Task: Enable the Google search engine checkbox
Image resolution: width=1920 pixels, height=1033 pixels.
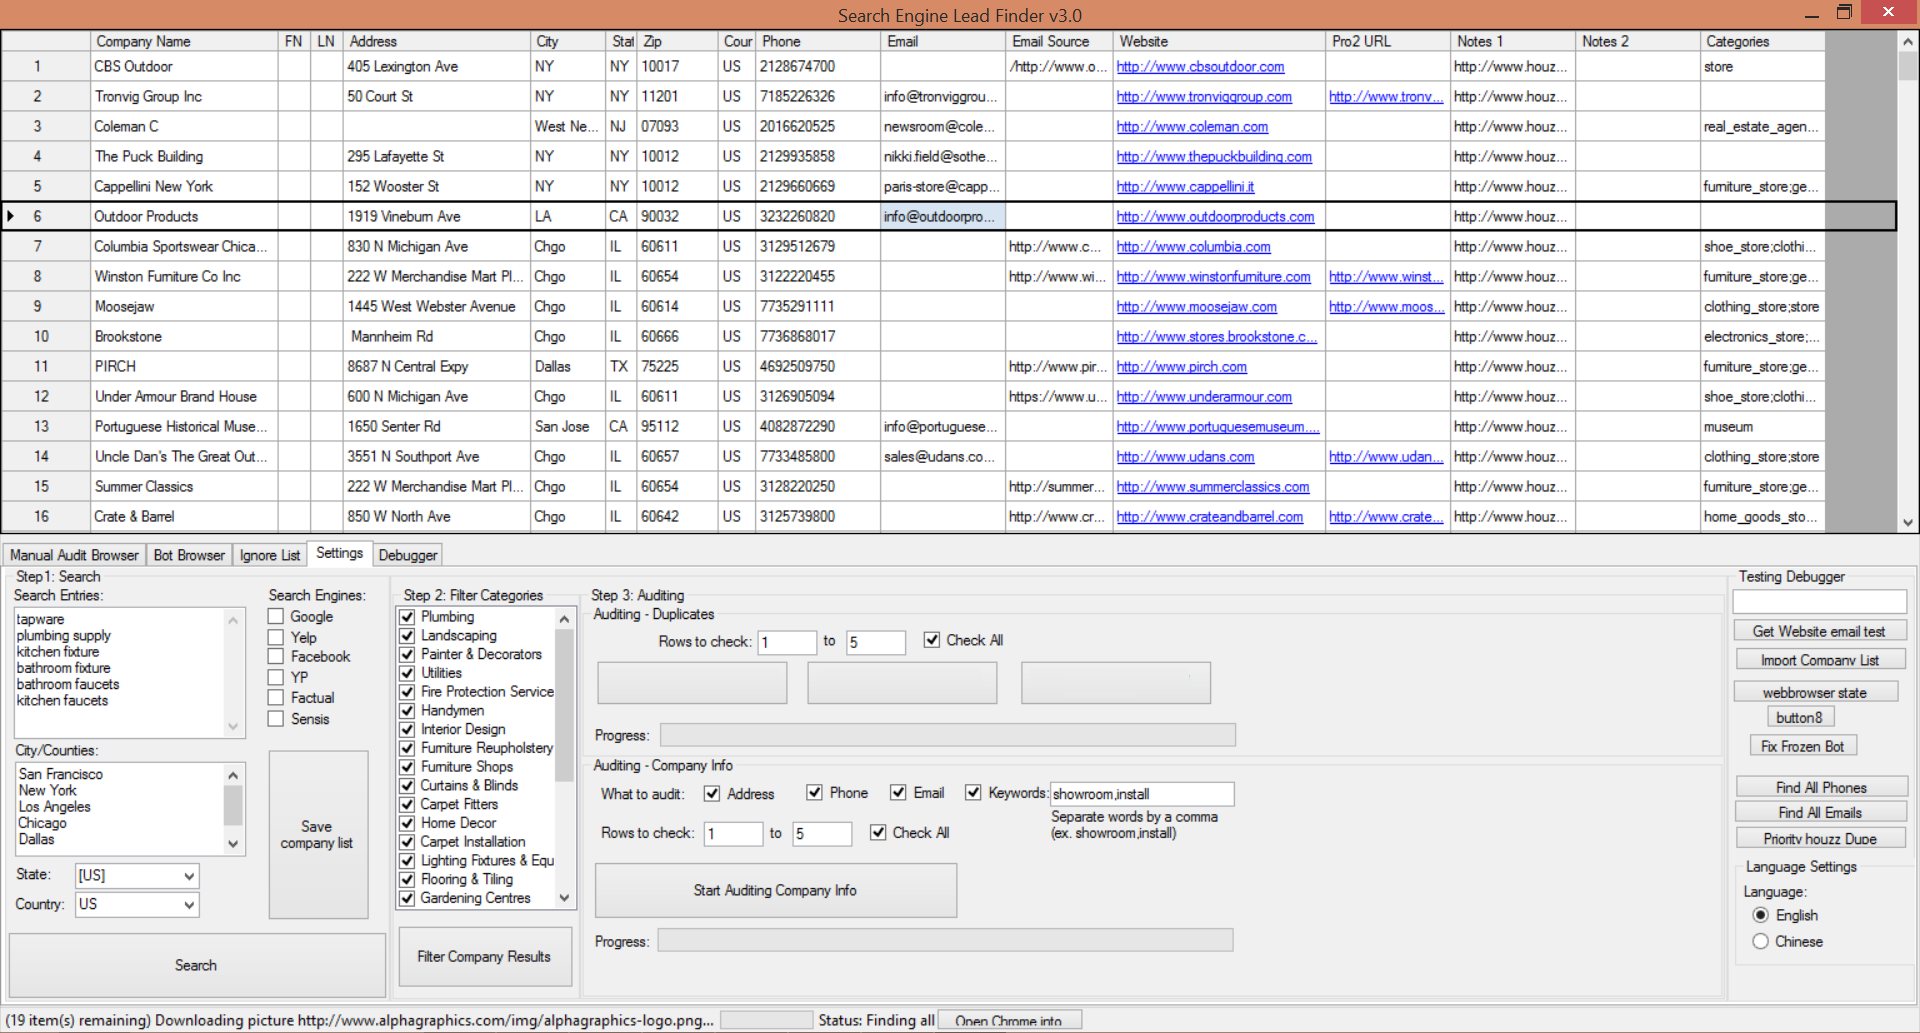Action: pyautogui.click(x=276, y=617)
